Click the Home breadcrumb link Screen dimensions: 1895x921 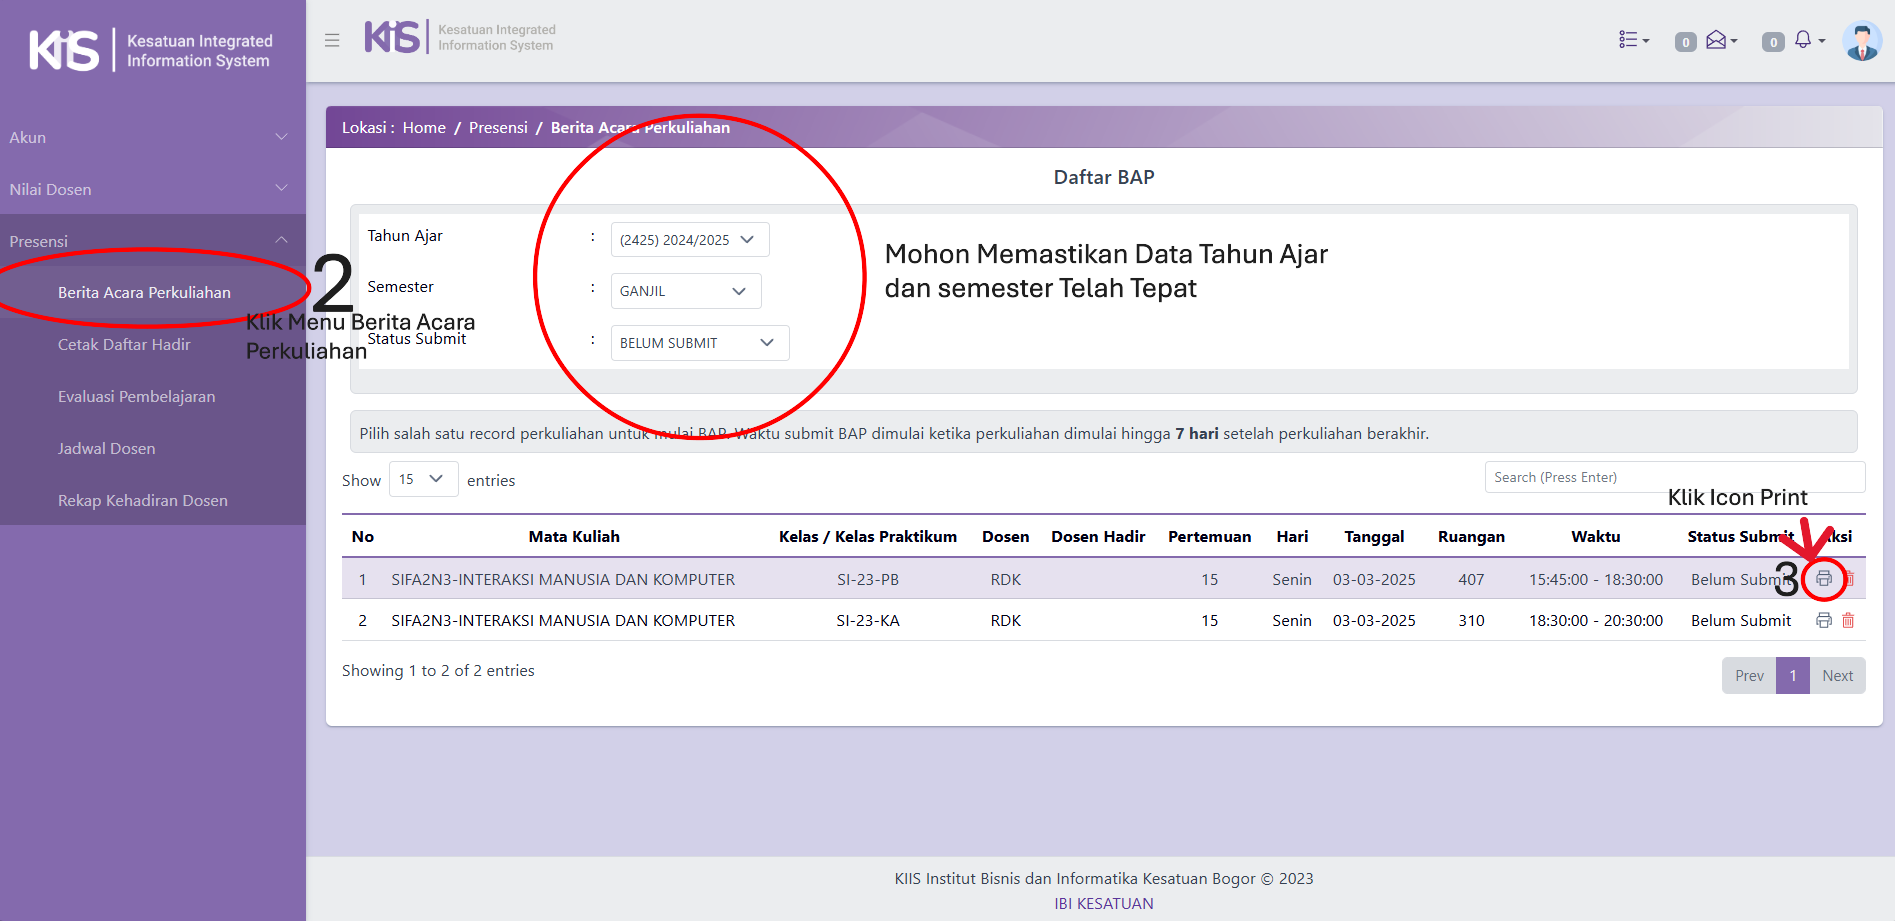(x=424, y=128)
